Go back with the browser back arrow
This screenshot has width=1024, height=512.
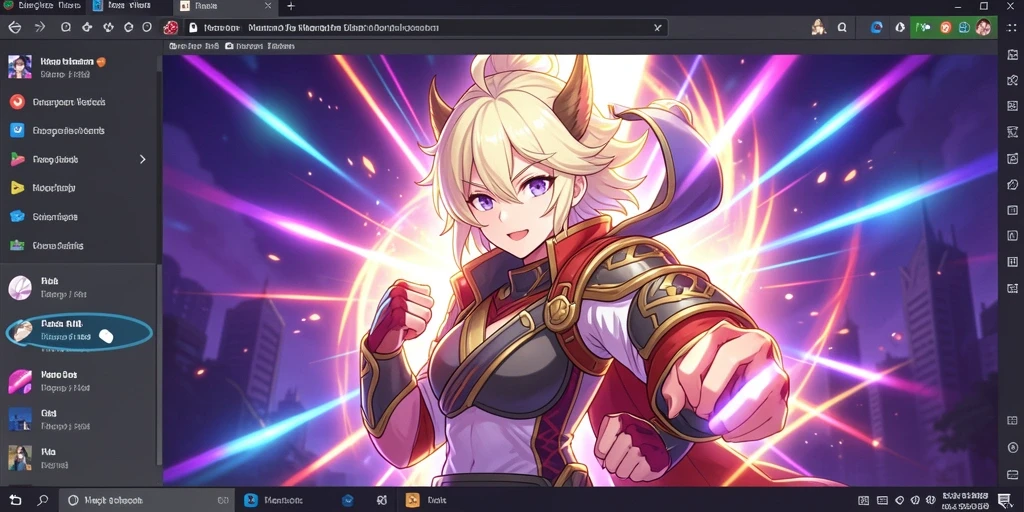[x=14, y=27]
